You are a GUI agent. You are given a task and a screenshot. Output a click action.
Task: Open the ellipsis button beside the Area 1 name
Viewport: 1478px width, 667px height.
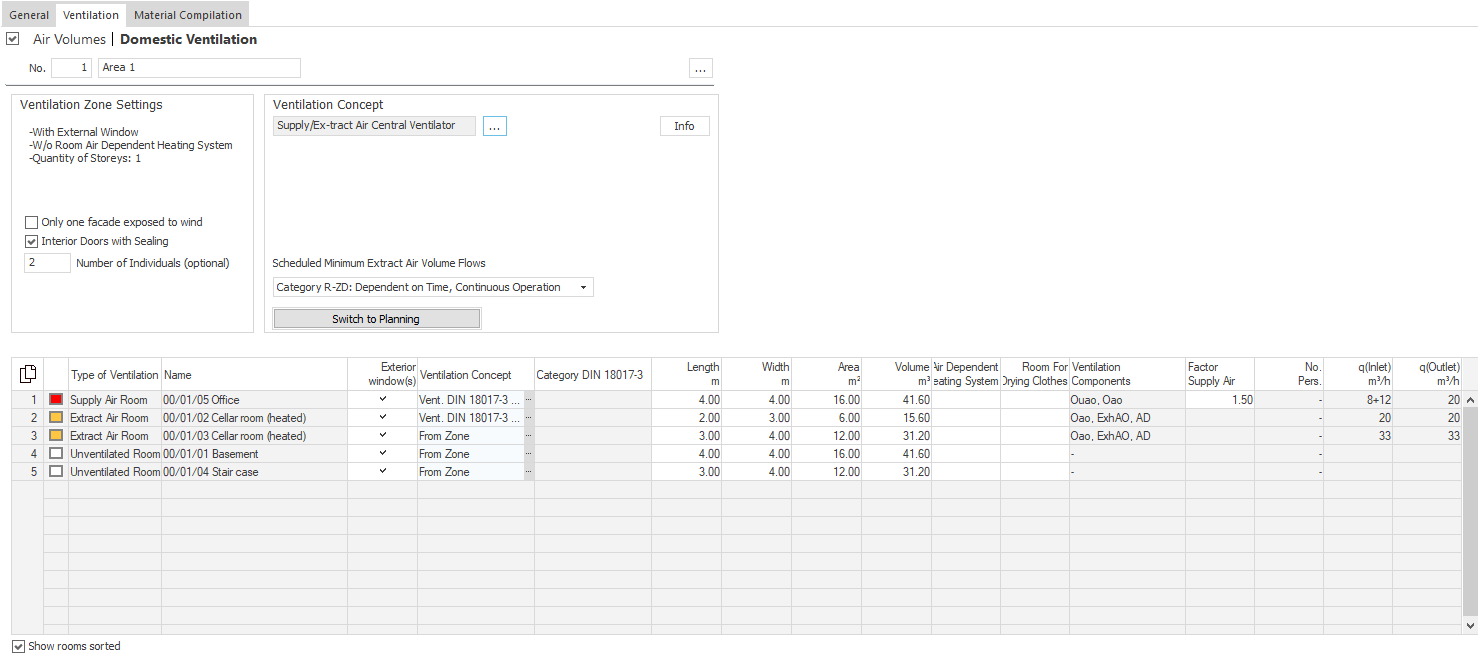701,68
